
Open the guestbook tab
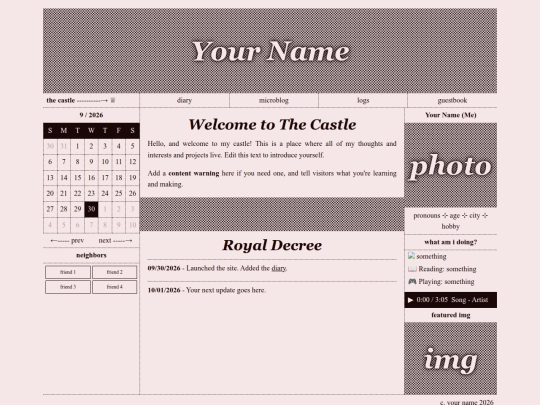click(x=452, y=100)
